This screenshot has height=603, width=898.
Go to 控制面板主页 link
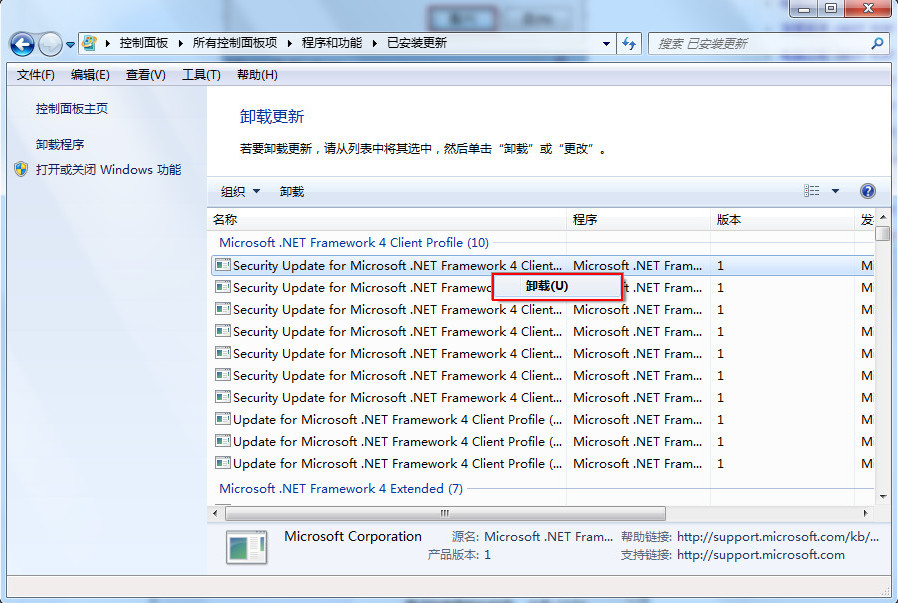(x=72, y=109)
